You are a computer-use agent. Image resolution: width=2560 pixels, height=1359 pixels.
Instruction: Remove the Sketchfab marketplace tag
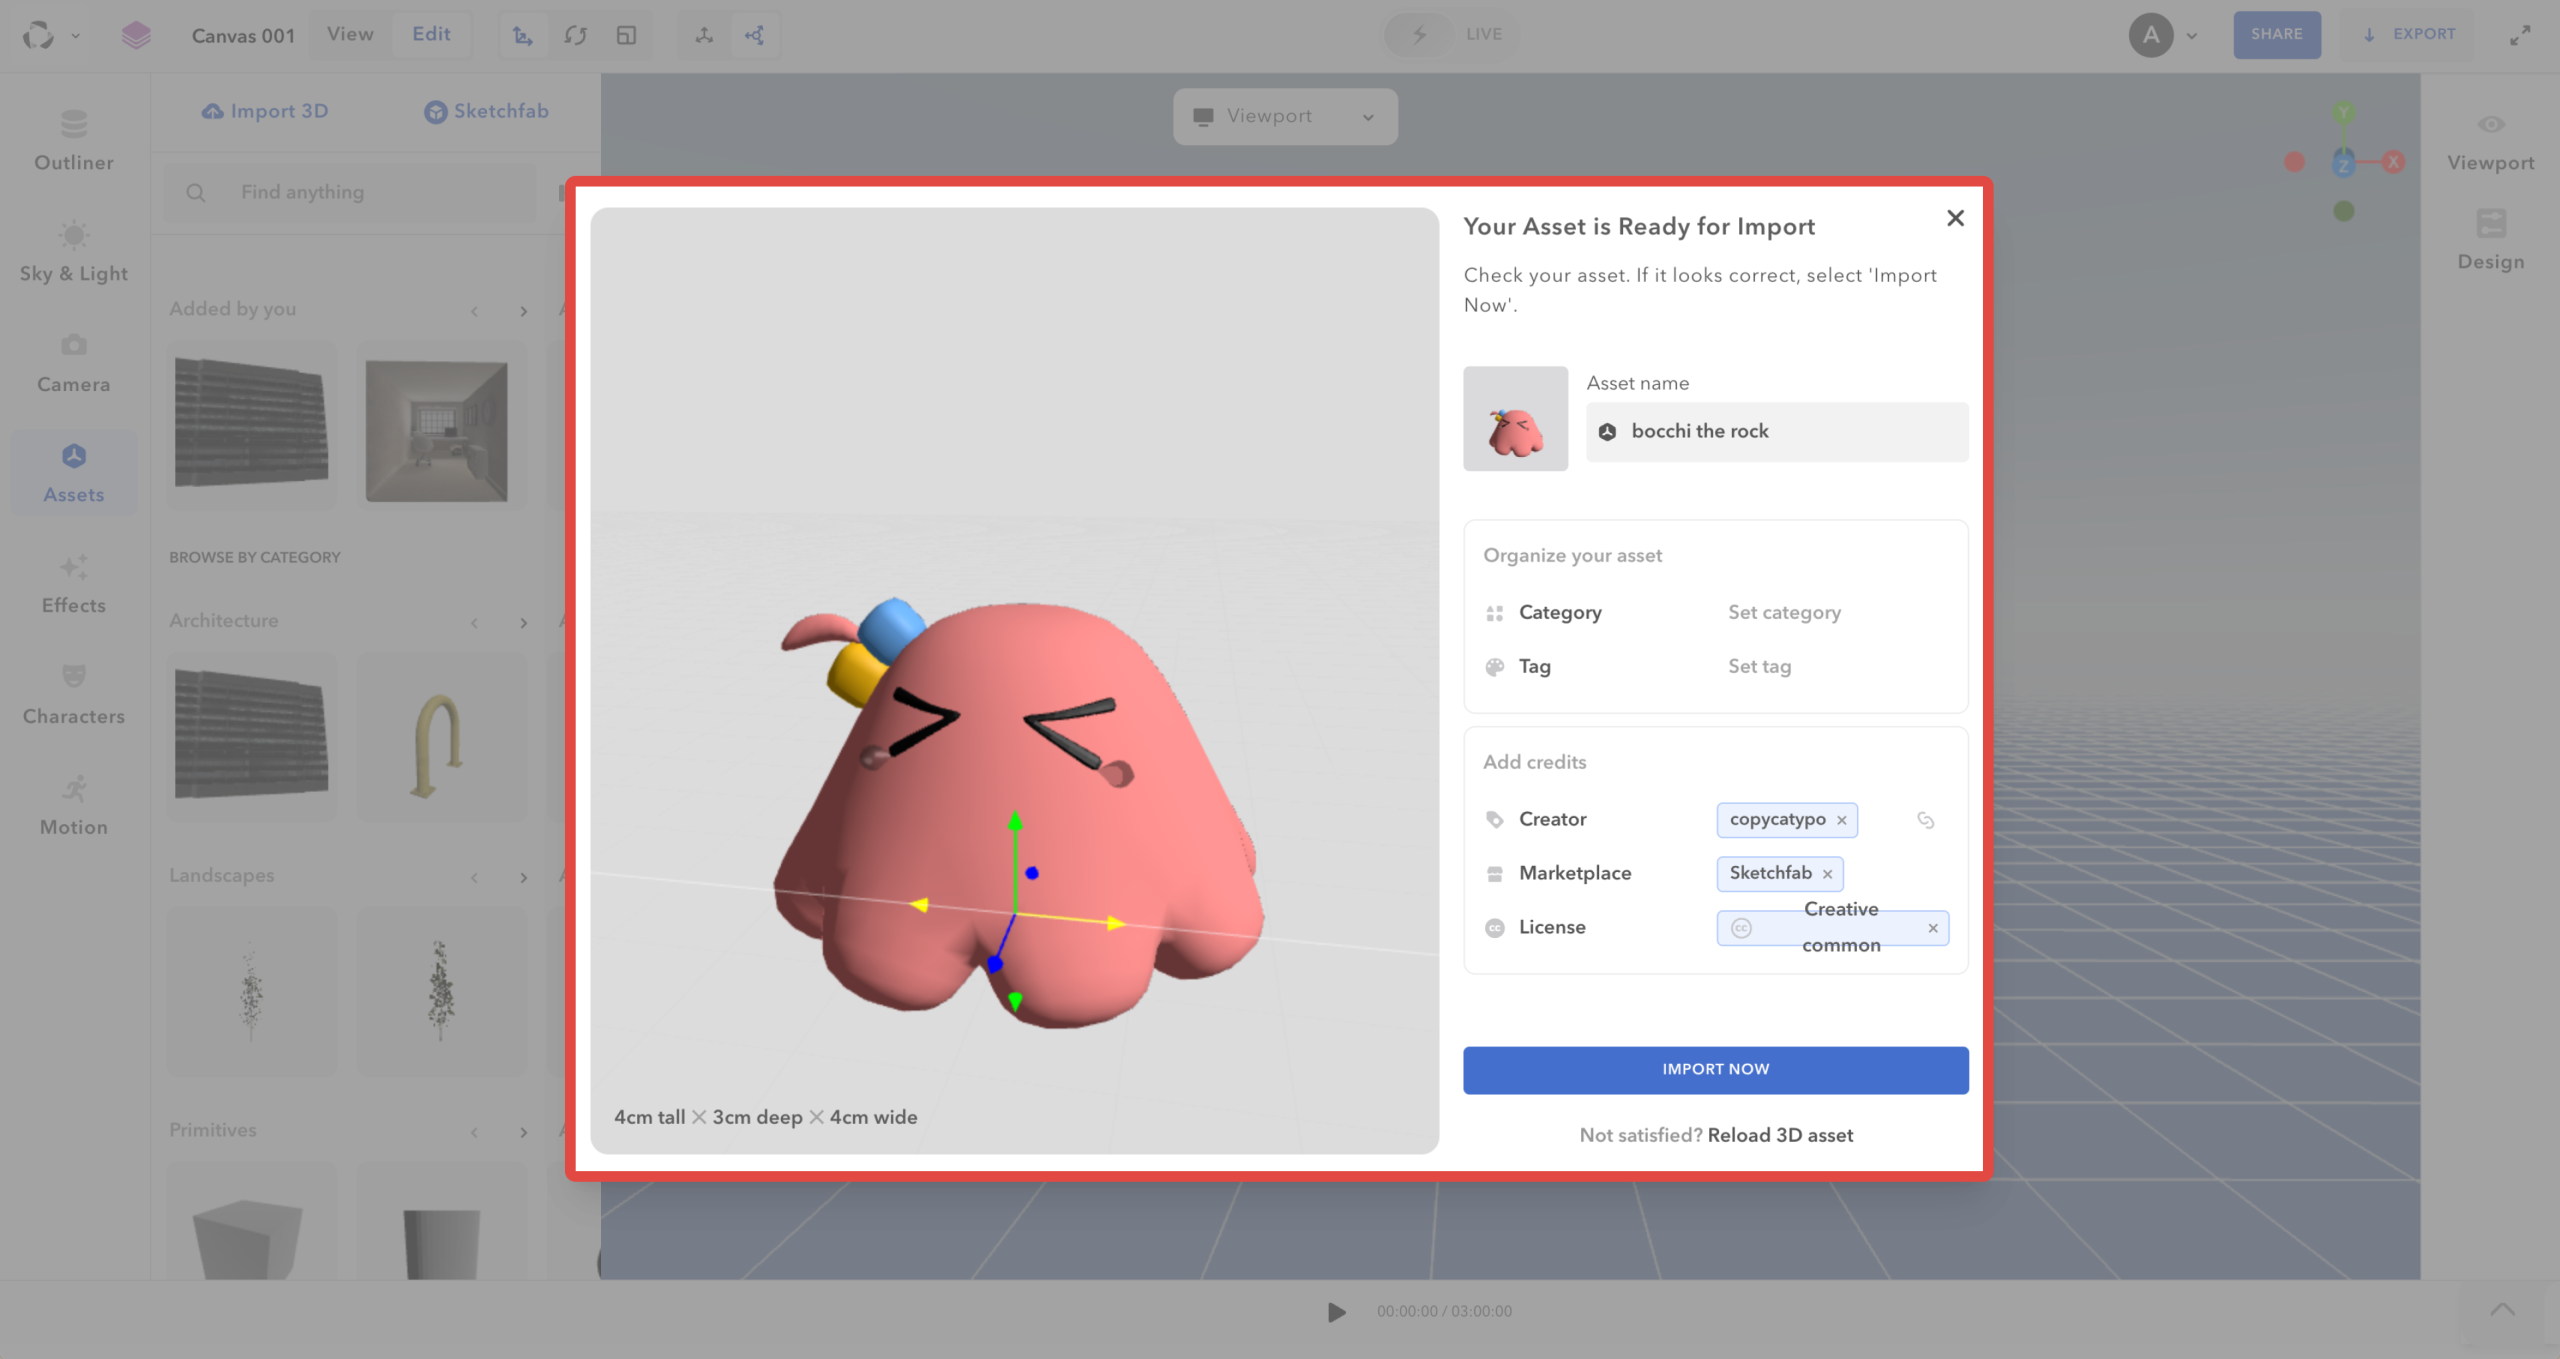[x=1827, y=874]
